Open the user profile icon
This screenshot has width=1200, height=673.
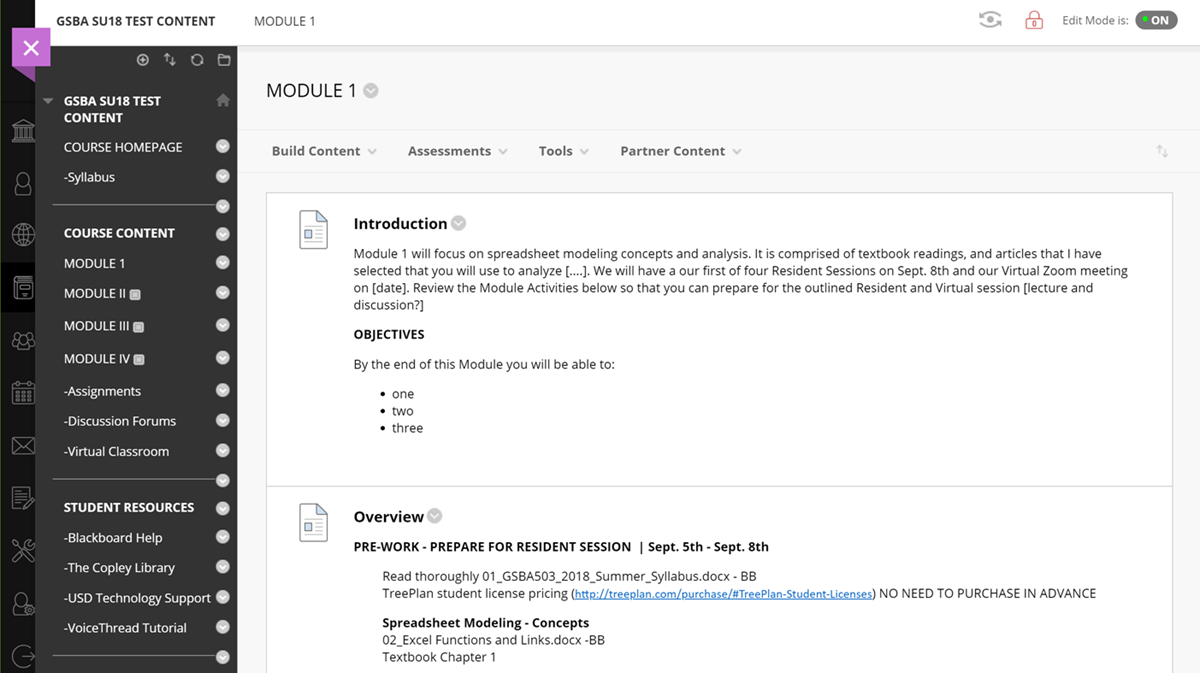pos(22,184)
